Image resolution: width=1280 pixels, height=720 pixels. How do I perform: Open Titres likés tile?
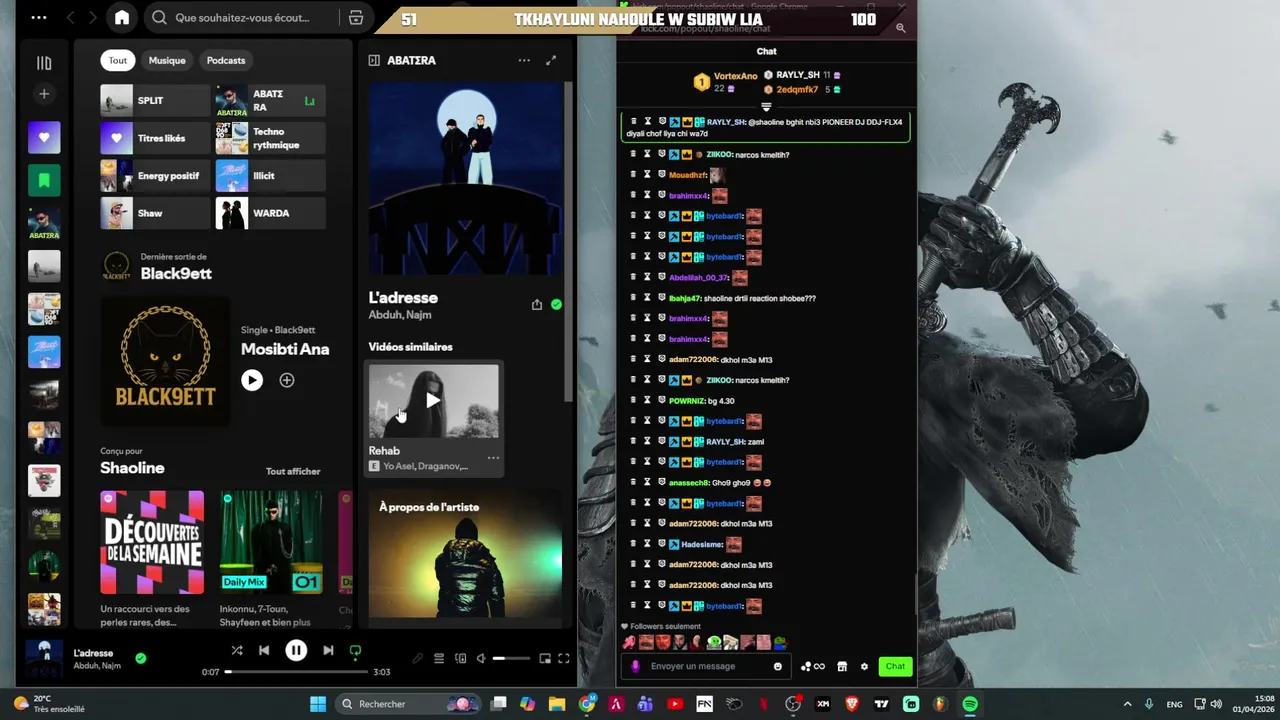(x=155, y=138)
